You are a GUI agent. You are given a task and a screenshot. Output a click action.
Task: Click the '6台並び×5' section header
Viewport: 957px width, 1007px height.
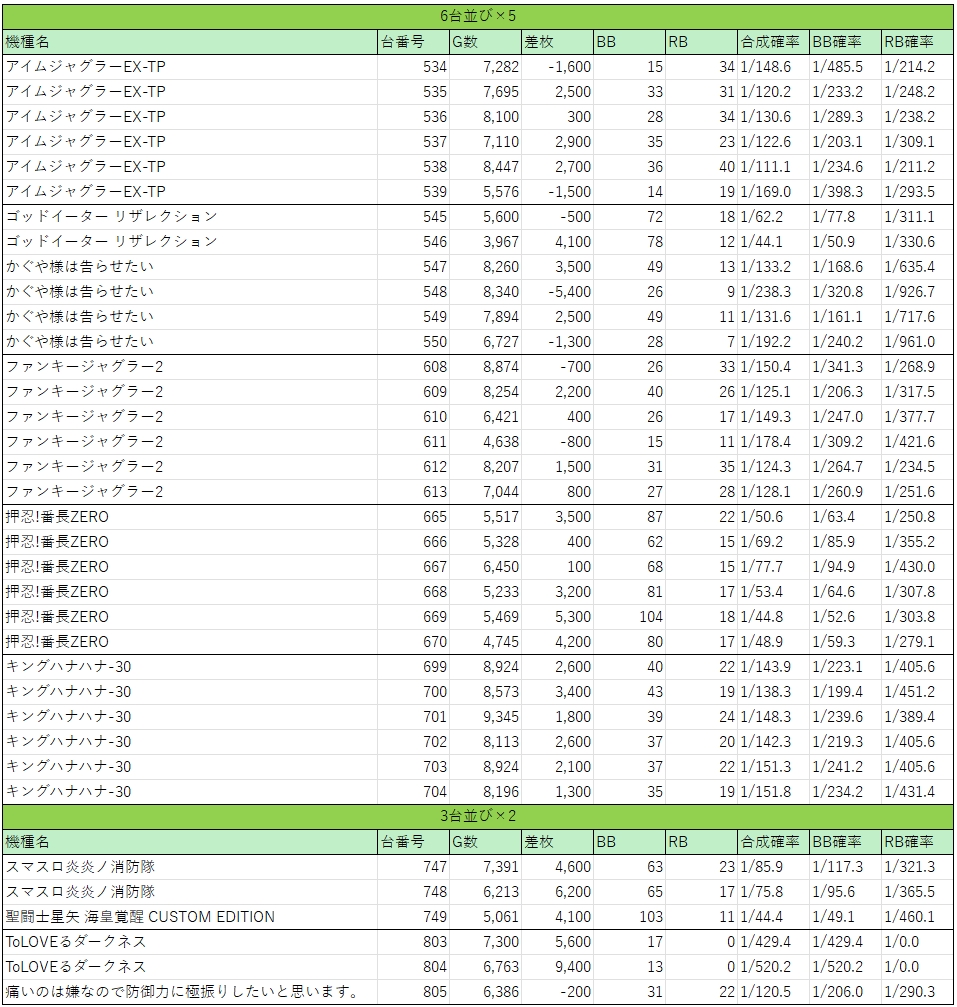478,16
